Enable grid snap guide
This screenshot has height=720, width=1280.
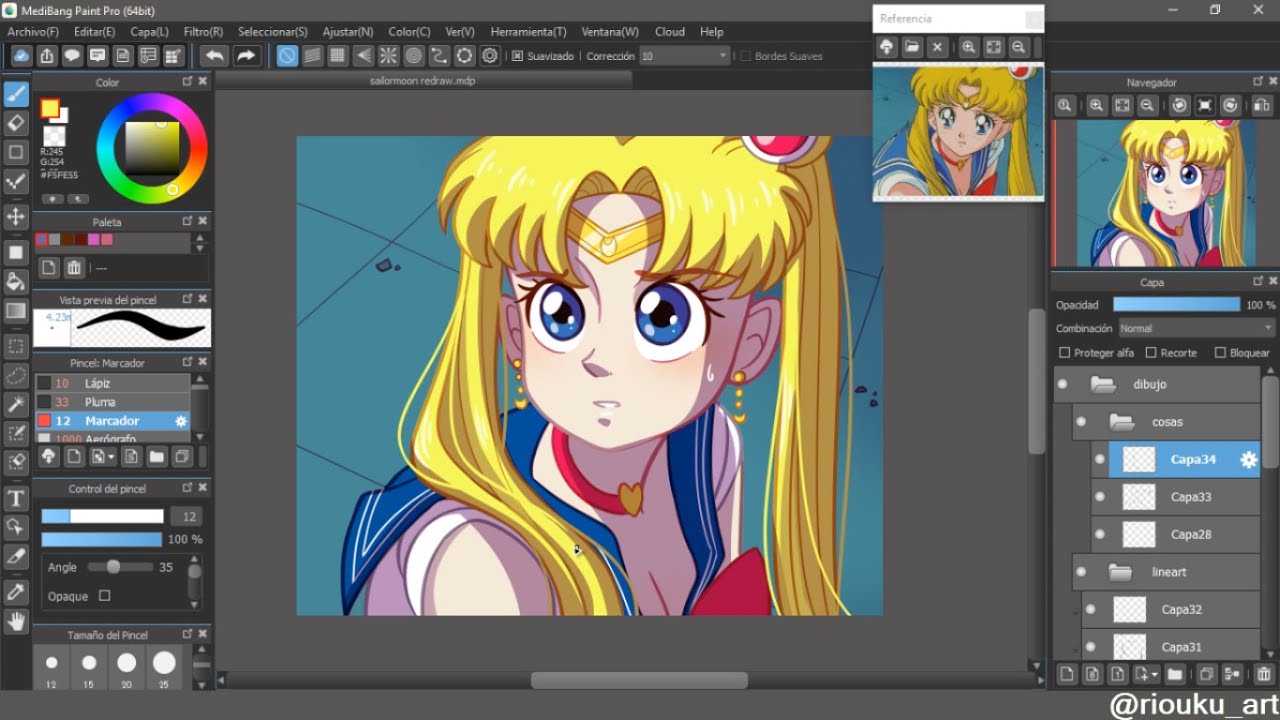(x=338, y=56)
